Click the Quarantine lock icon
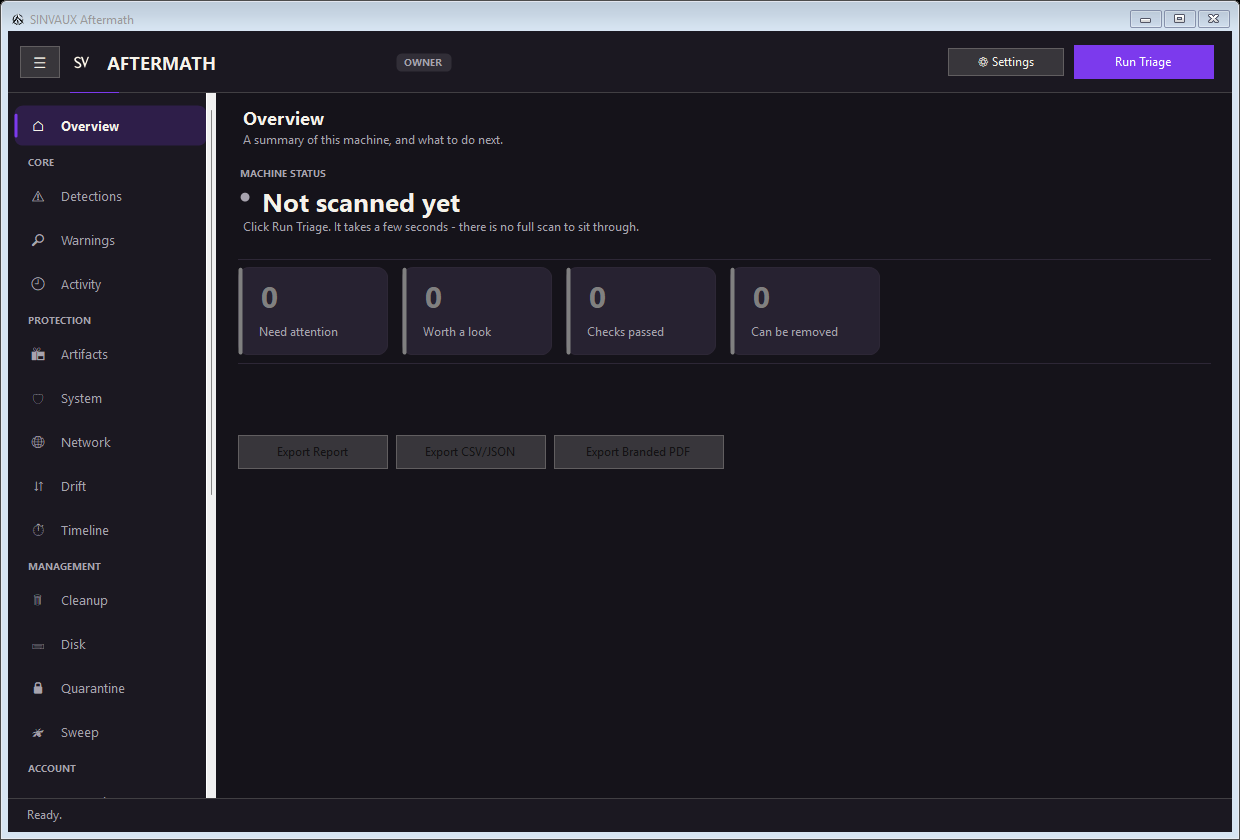The image size is (1240, 840). pos(38,688)
